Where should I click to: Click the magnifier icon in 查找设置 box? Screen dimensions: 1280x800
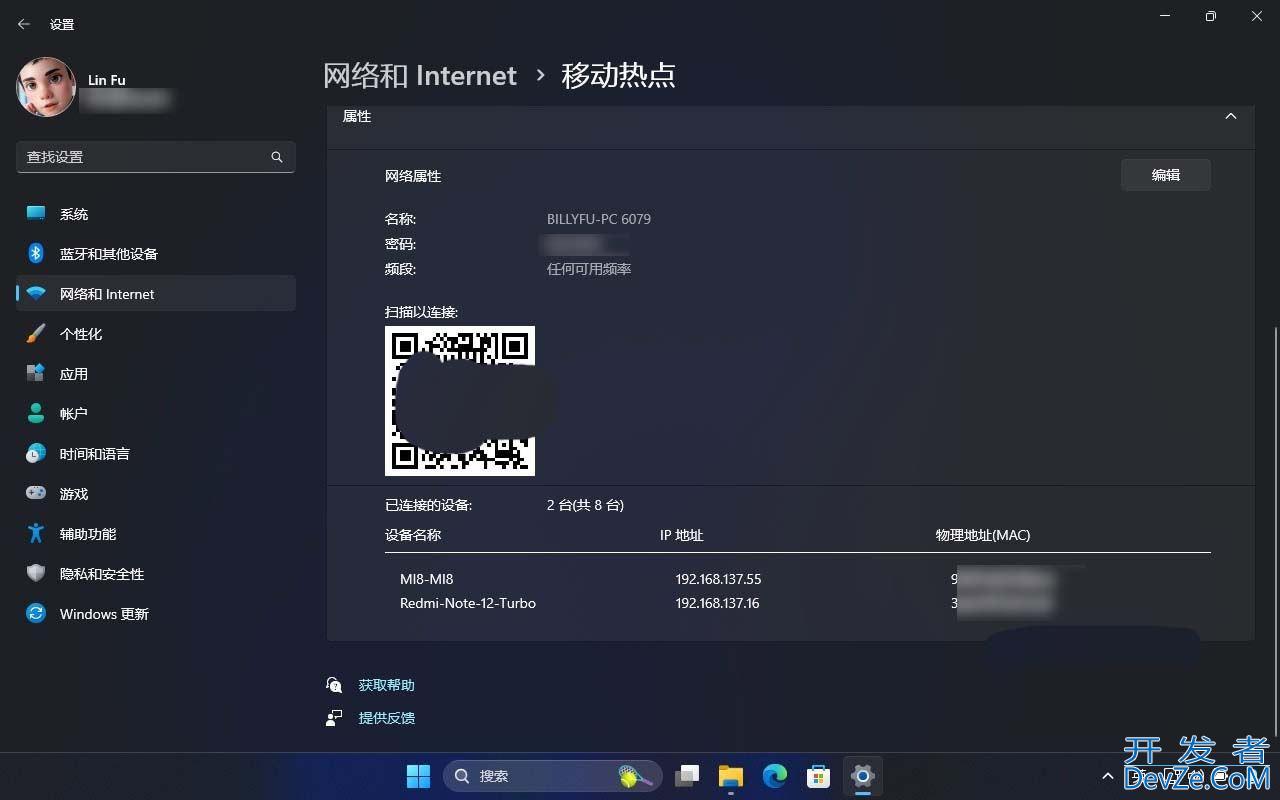point(277,157)
